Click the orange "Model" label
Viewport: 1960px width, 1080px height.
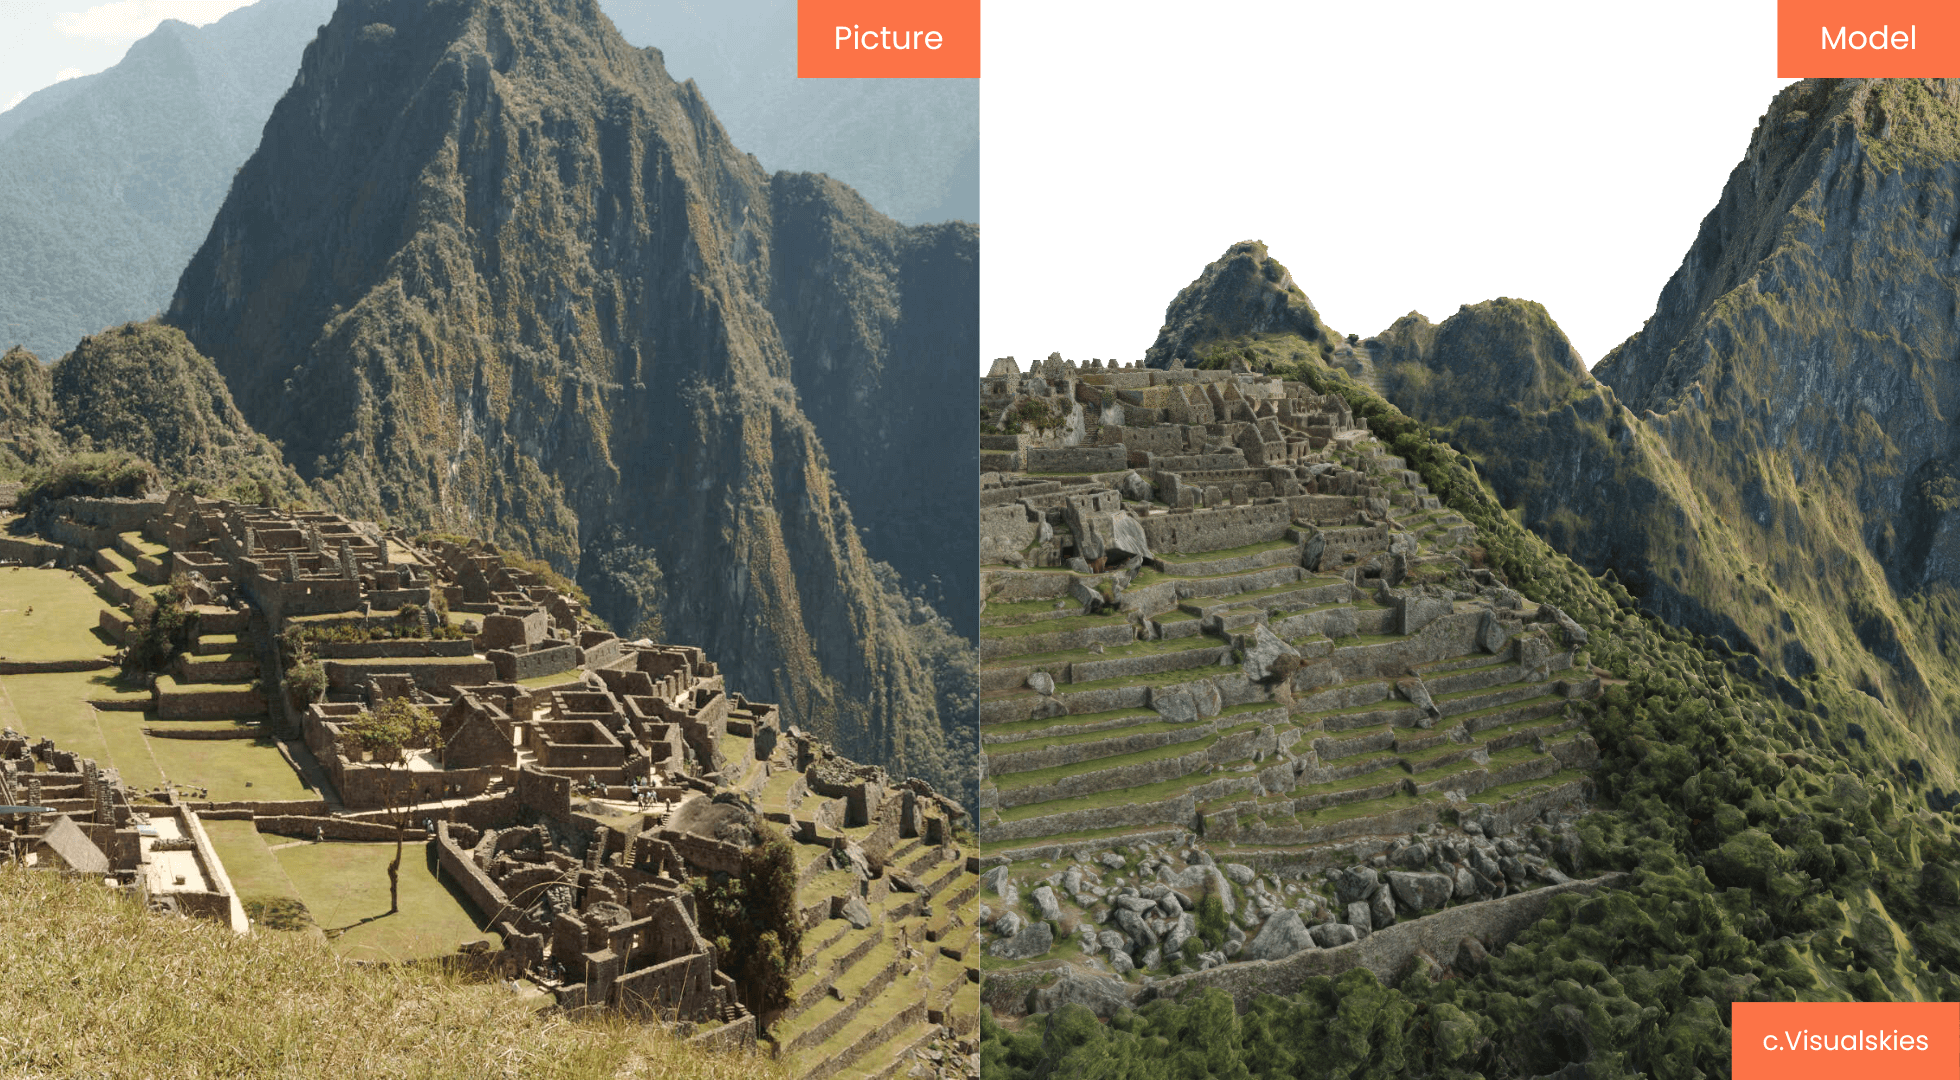tap(1868, 38)
